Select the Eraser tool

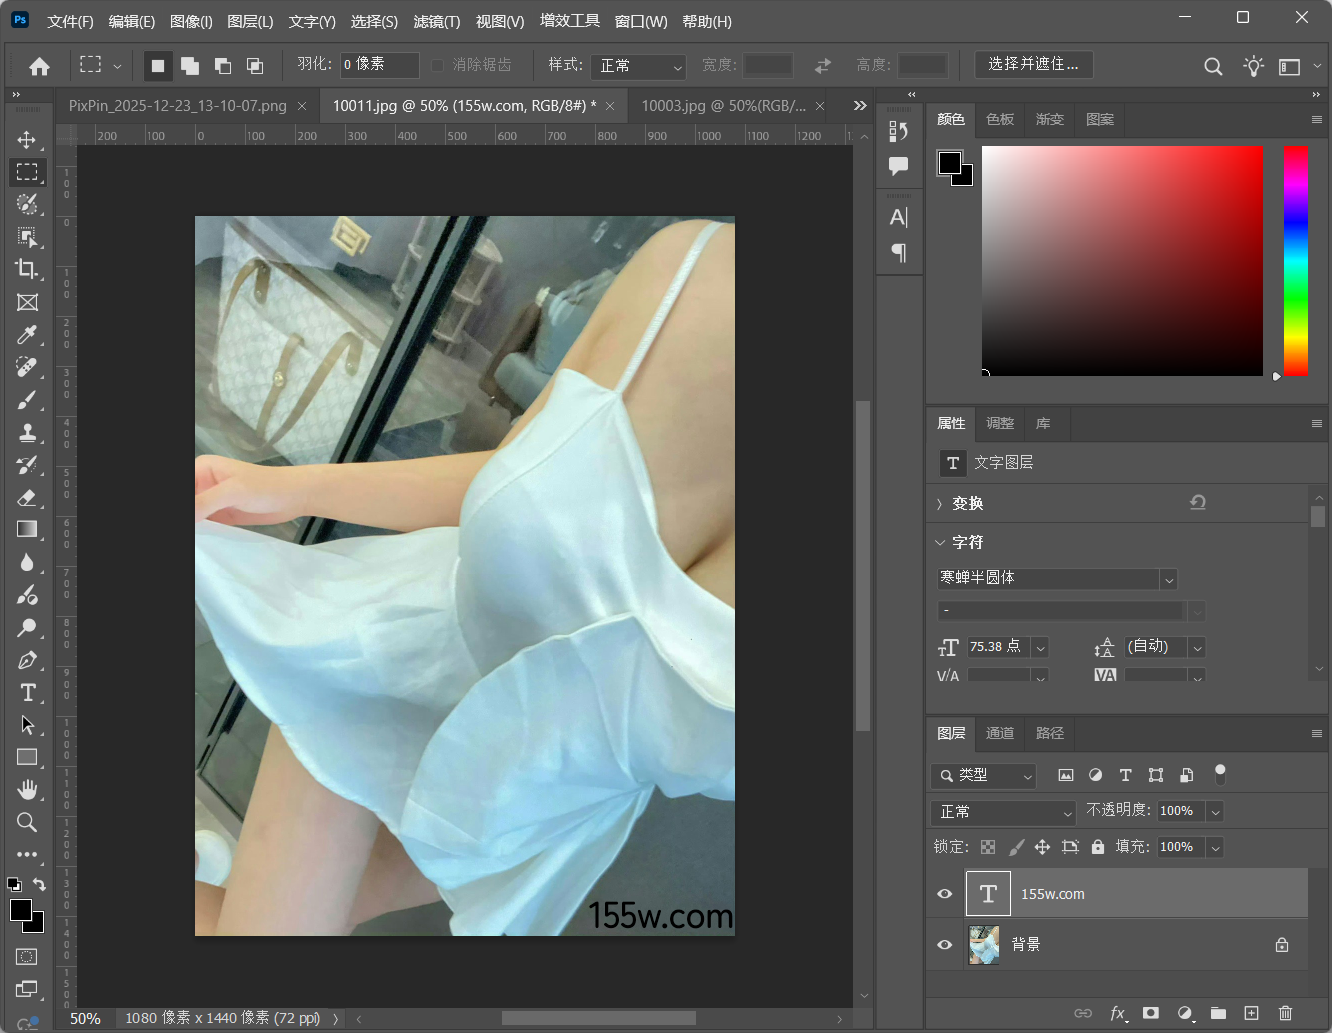27,497
